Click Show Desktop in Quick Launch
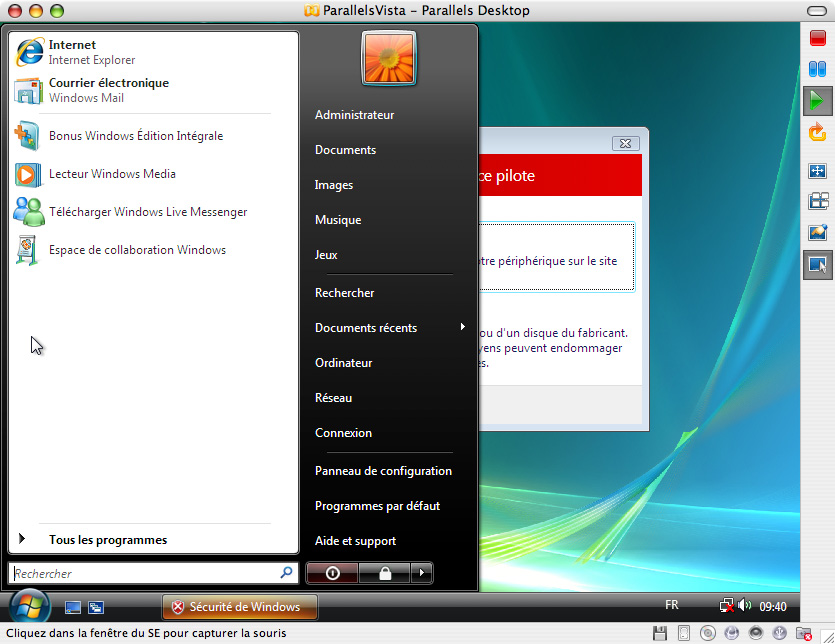Image resolution: width=835 pixels, height=644 pixels. coord(72,607)
